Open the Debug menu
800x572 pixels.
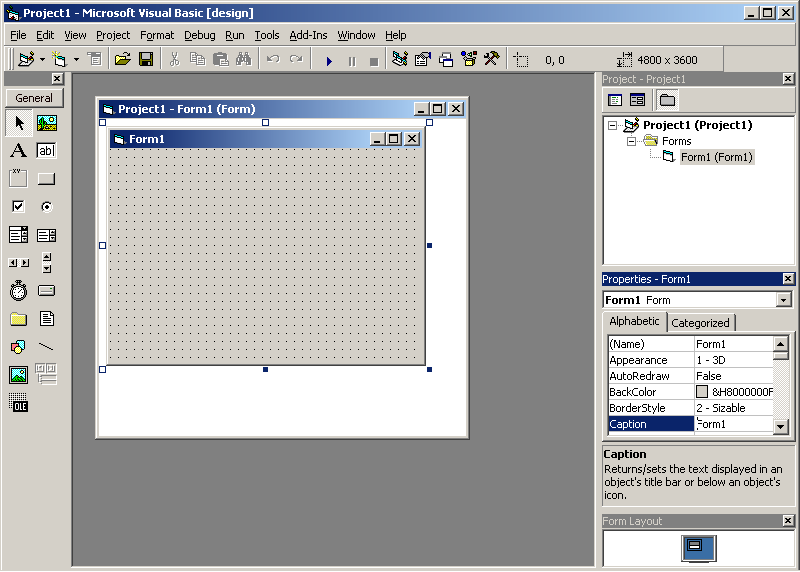(200, 35)
